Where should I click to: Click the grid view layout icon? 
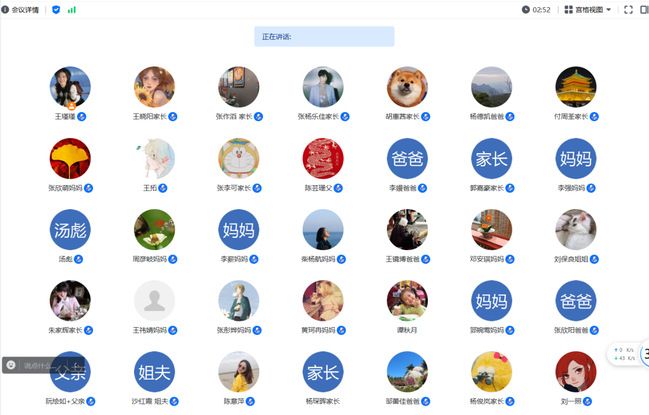click(x=569, y=10)
